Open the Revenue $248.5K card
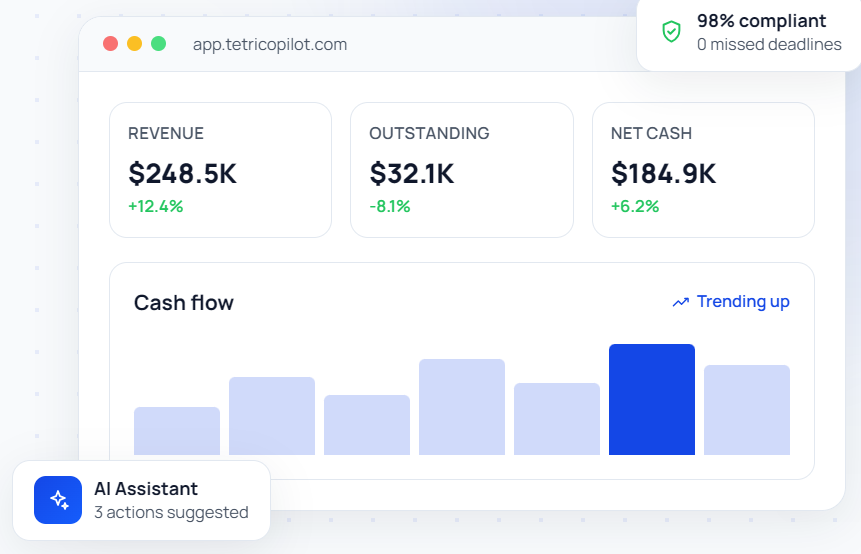Screen dimensions: 861x554 (x=220, y=170)
